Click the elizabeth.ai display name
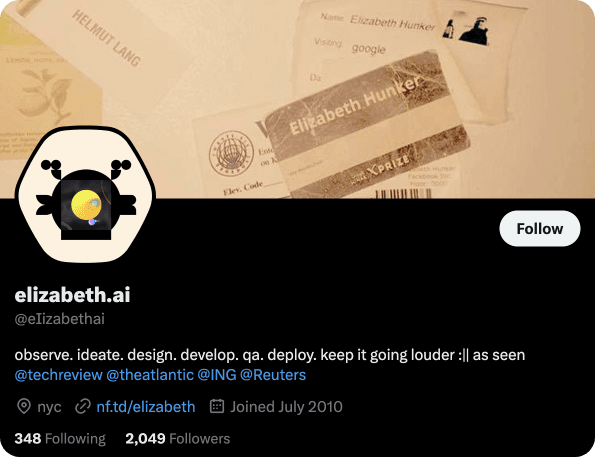The image size is (595, 457). click(72, 295)
